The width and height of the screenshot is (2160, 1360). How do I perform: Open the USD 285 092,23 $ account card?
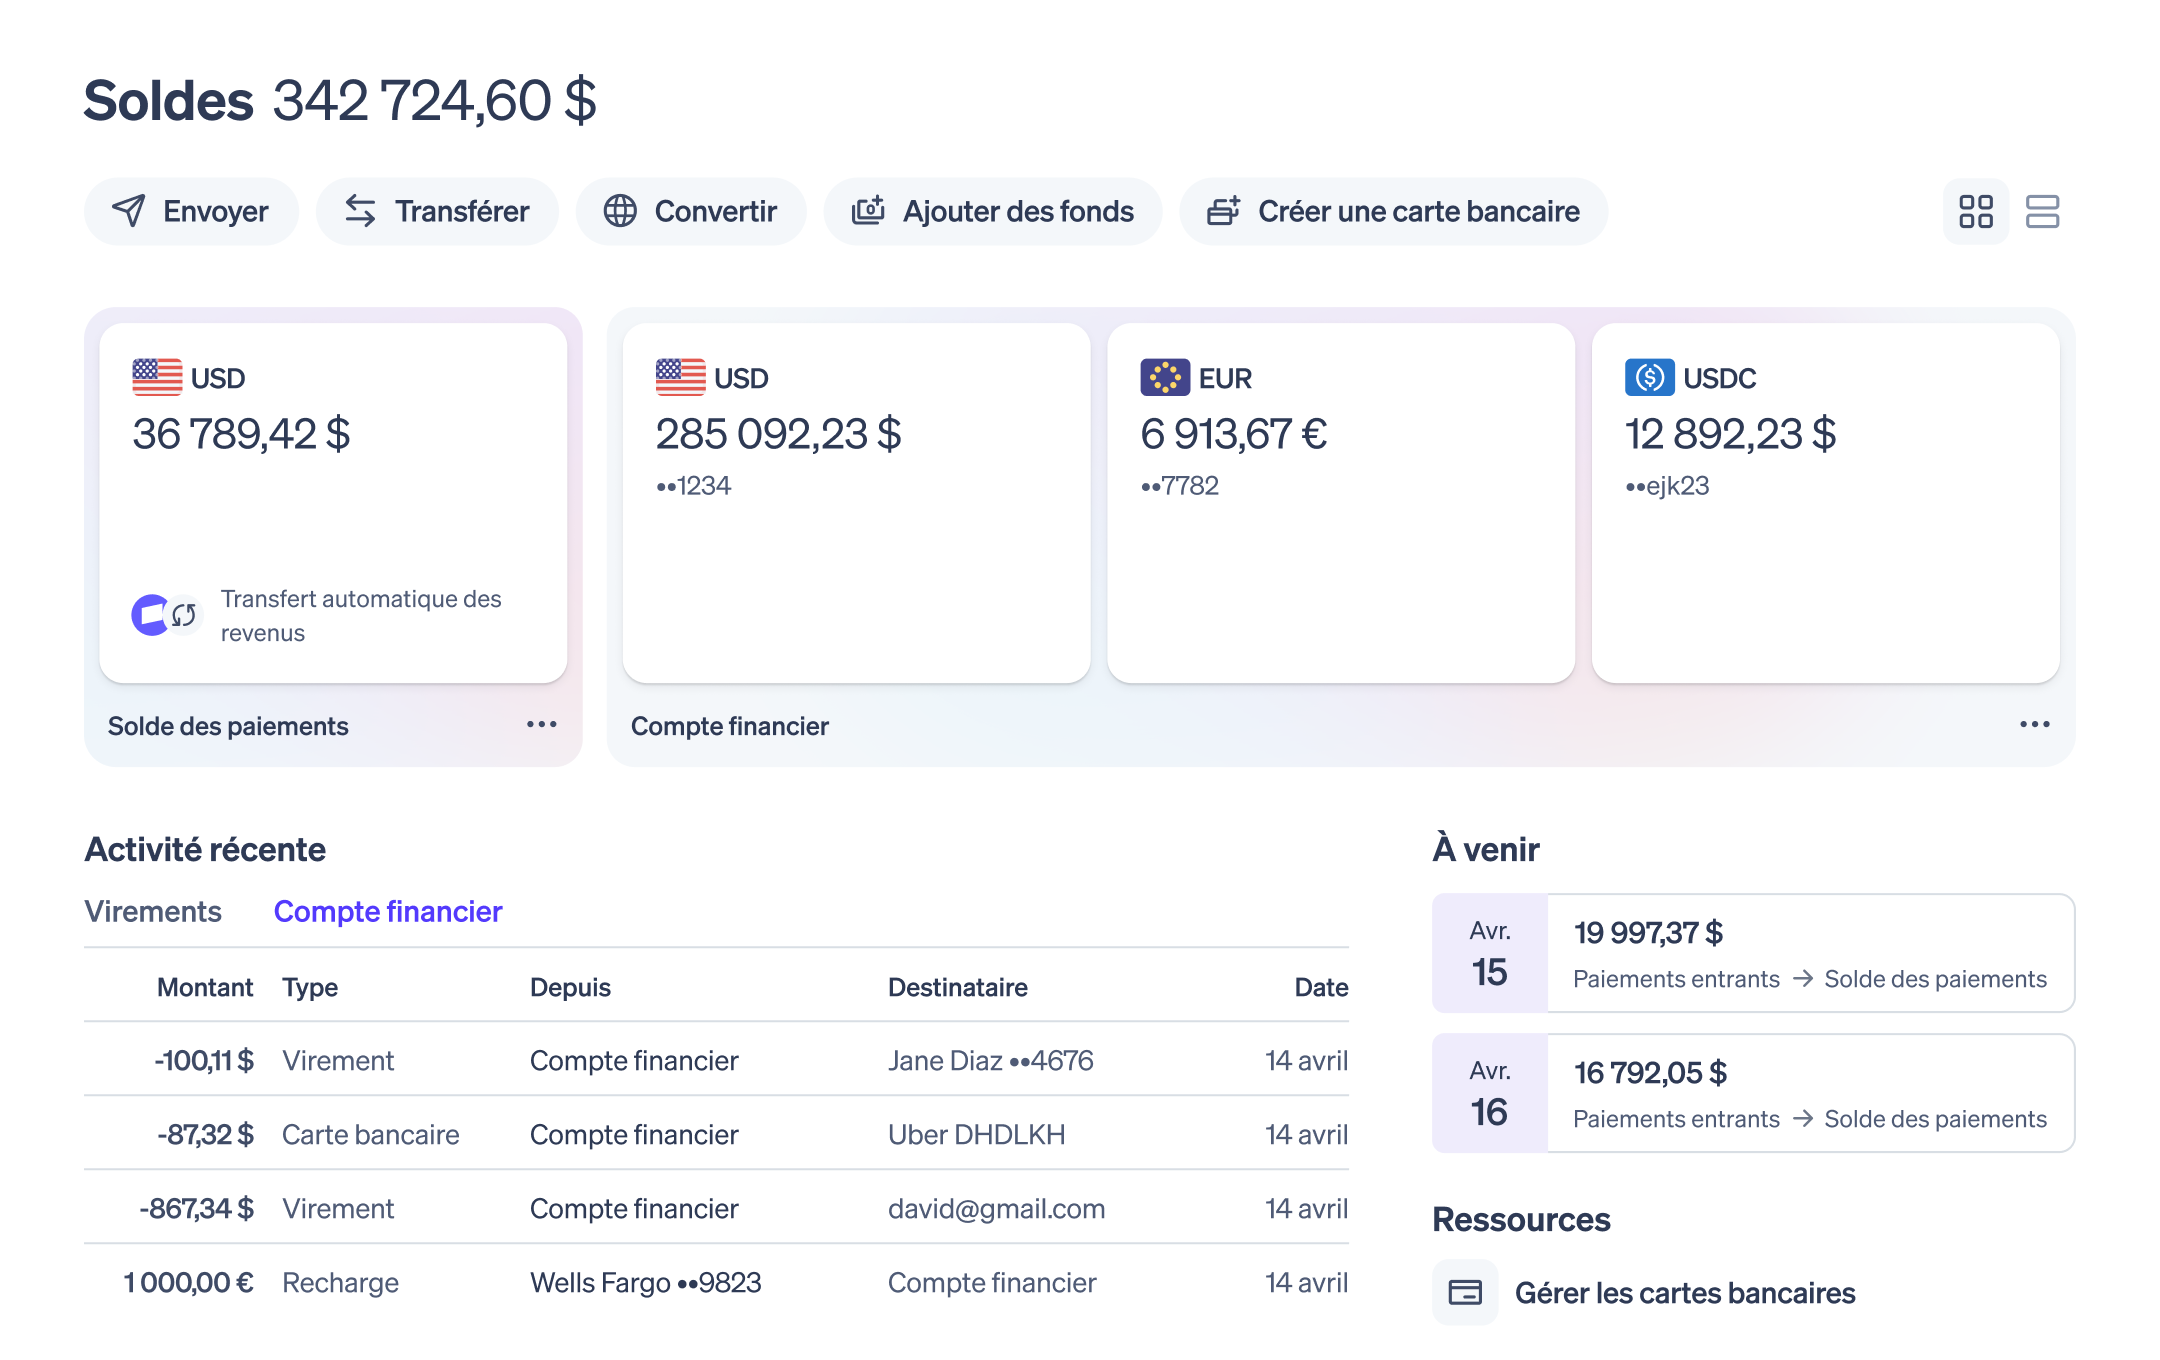[856, 503]
